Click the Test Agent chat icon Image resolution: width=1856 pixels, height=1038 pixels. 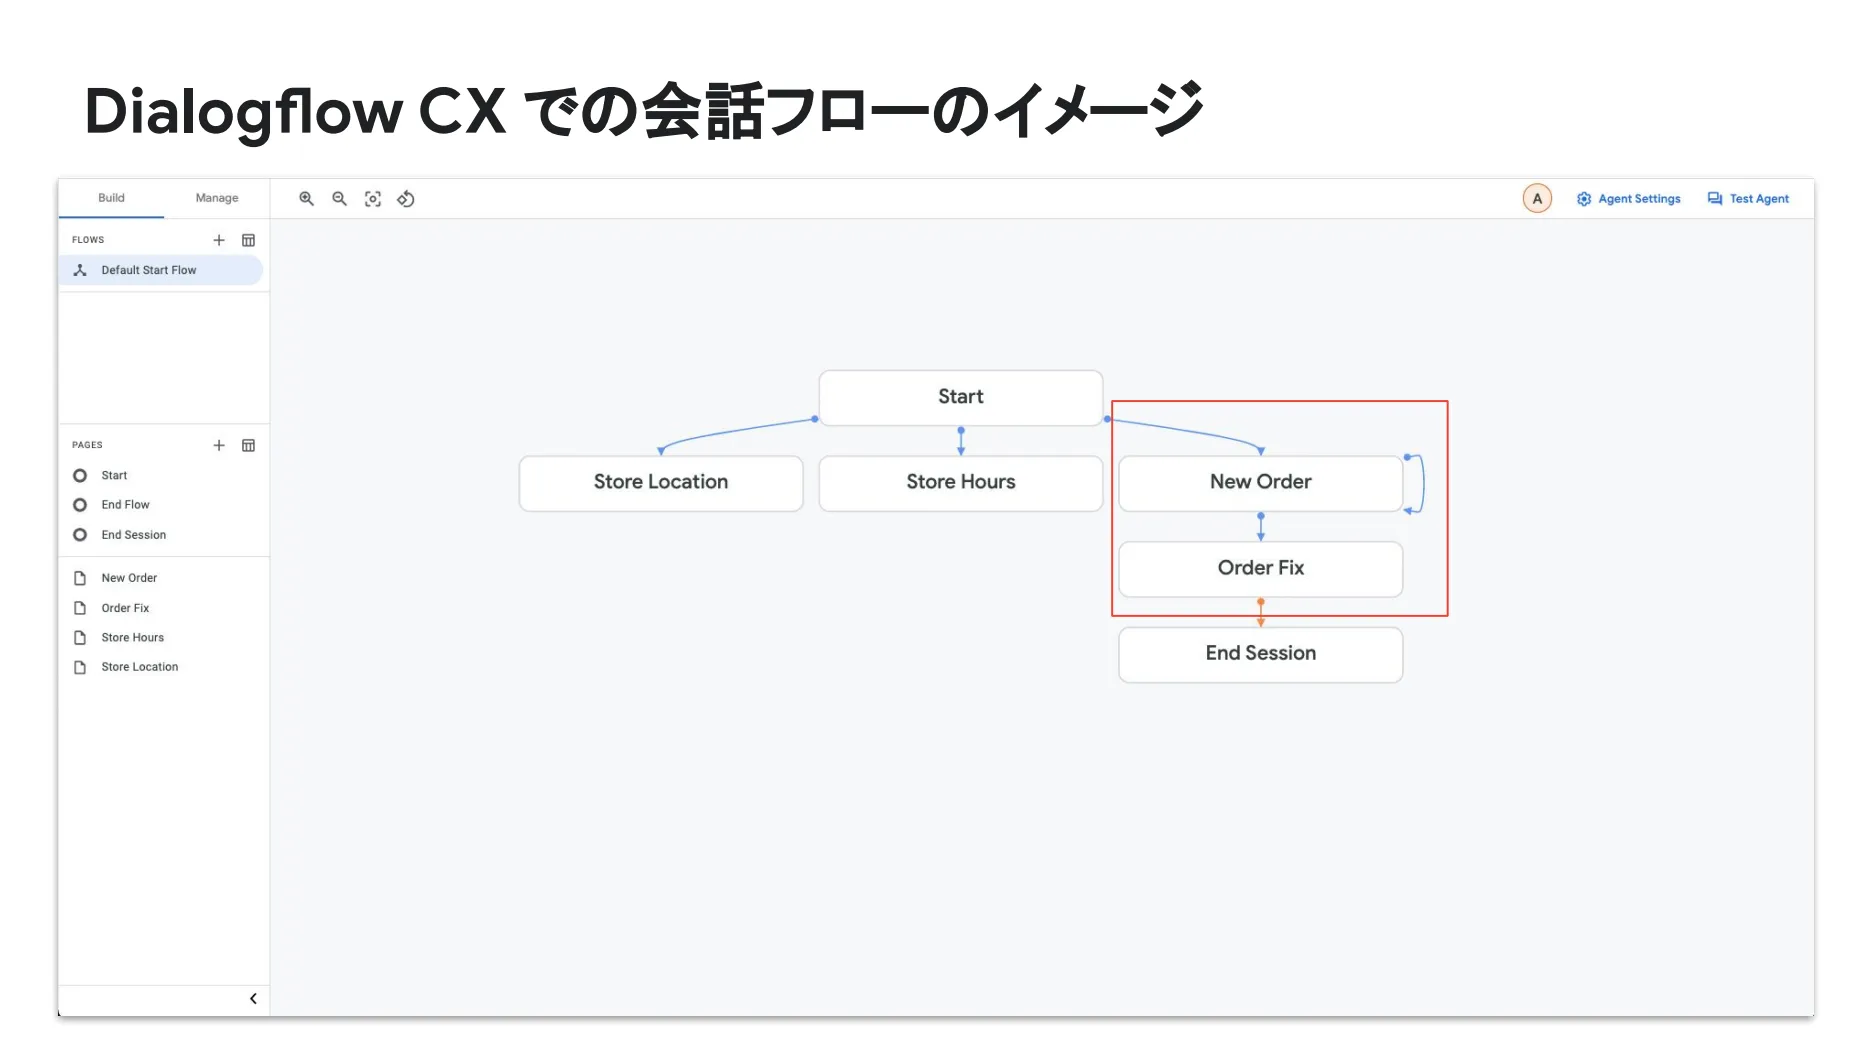1715,199
